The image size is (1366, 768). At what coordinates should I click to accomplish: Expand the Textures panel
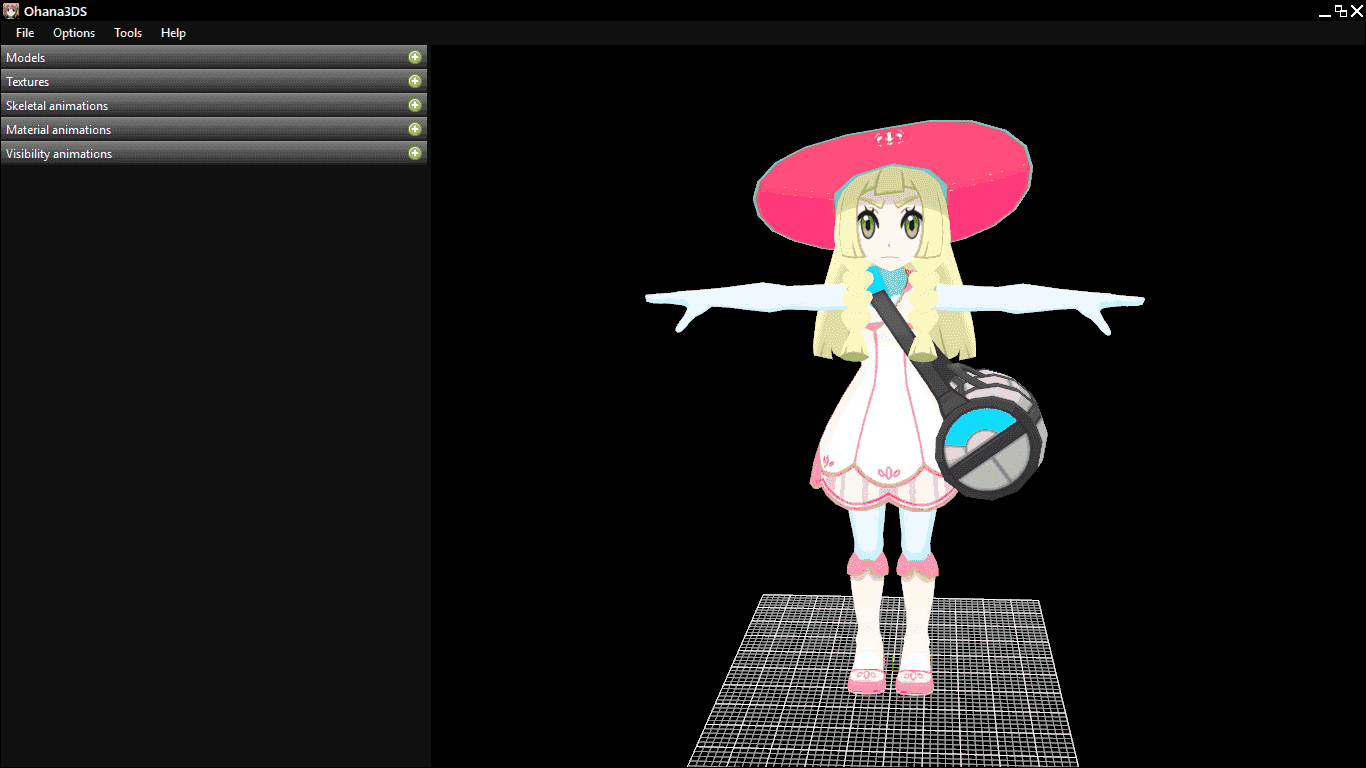[415, 81]
